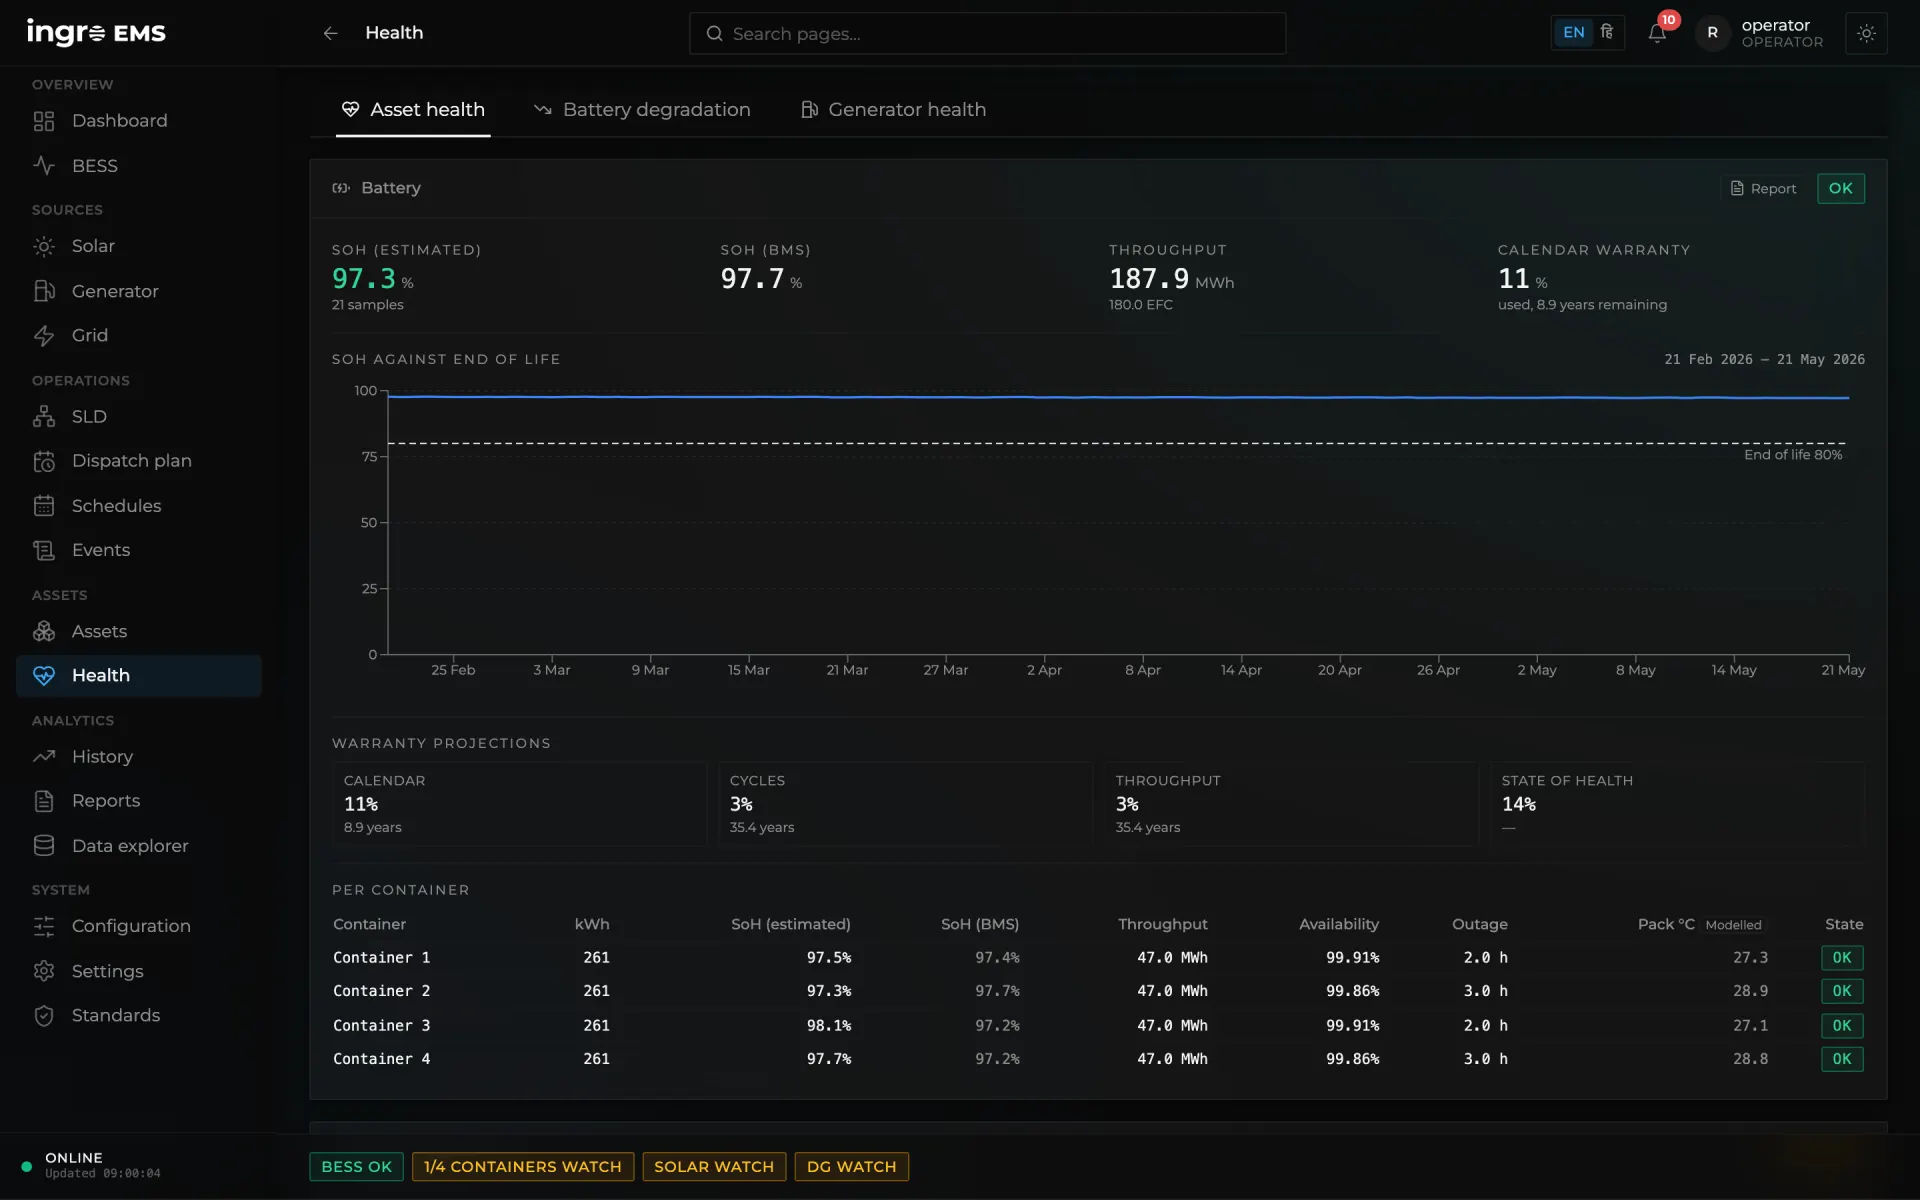Open Dispatch plan
Image resolution: width=1920 pixels, height=1200 pixels.
139,461
